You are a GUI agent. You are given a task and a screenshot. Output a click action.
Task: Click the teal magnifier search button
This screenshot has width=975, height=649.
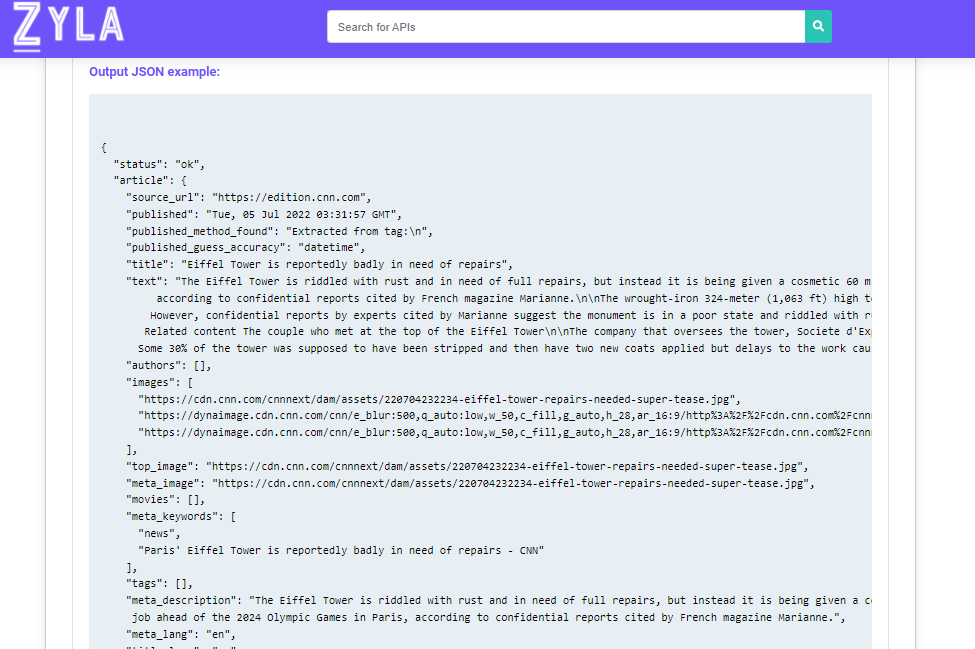pyautogui.click(x=818, y=27)
